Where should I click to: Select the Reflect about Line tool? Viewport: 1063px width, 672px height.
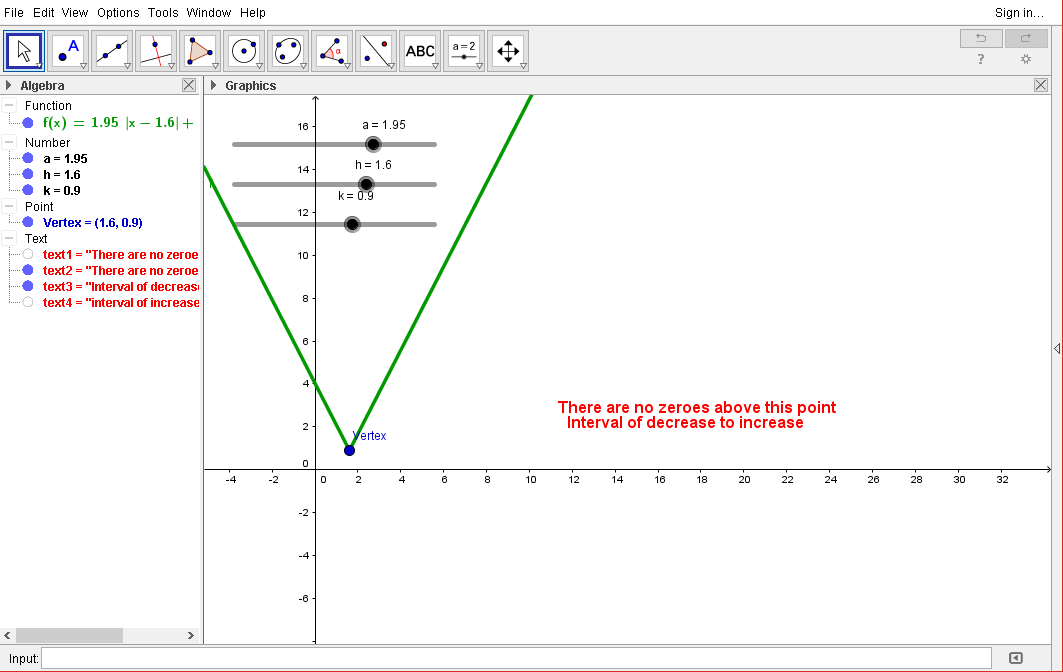click(x=376, y=51)
